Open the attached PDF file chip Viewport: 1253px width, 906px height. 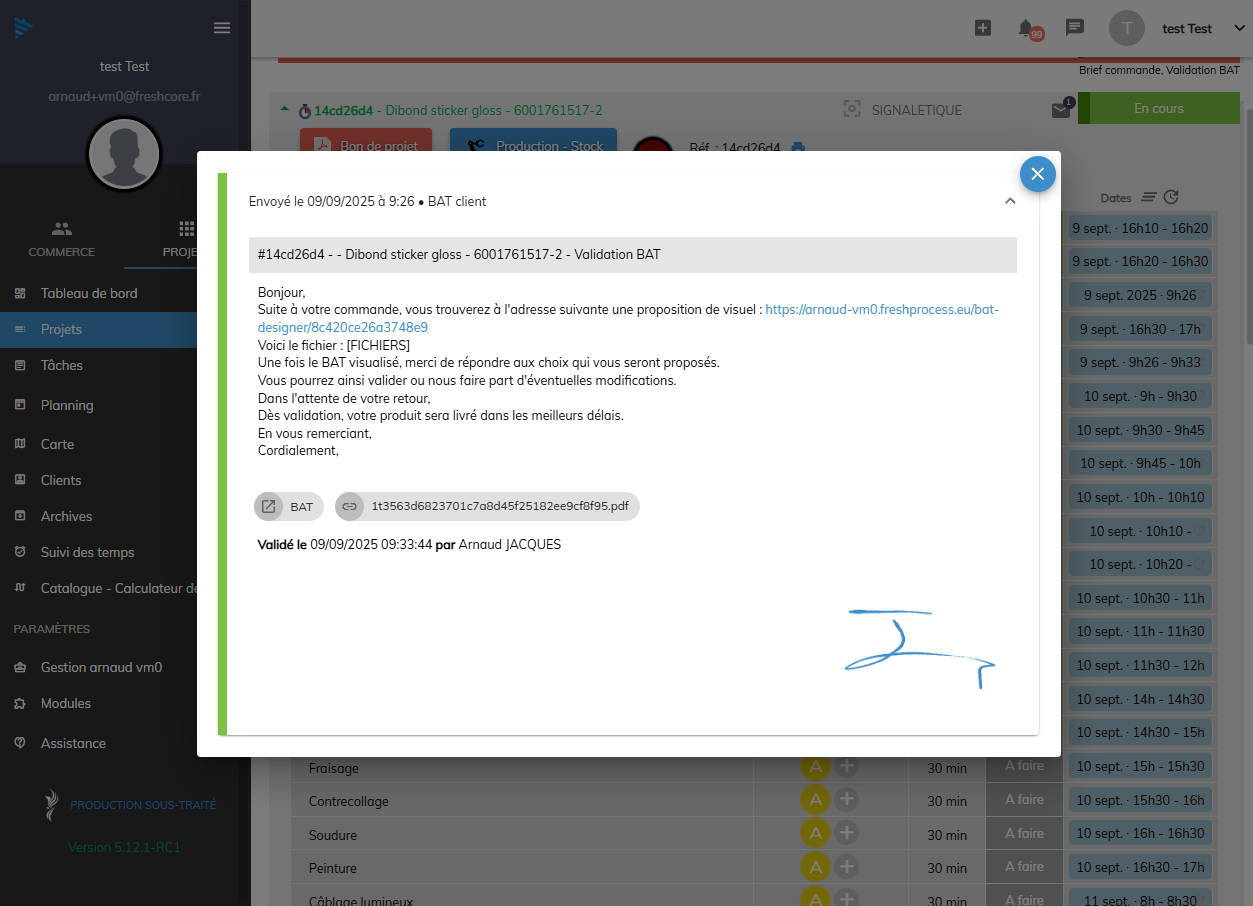tap(487, 507)
